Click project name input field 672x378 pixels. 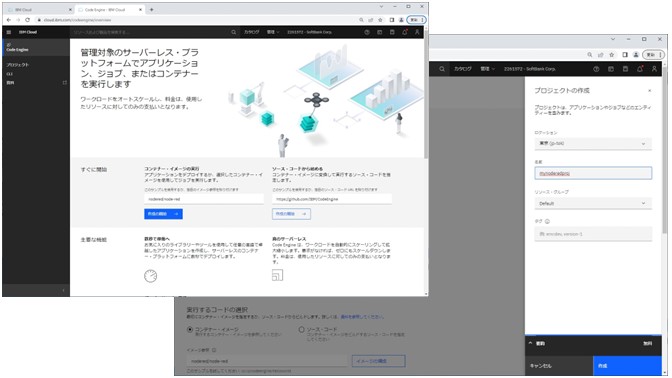tap(593, 173)
